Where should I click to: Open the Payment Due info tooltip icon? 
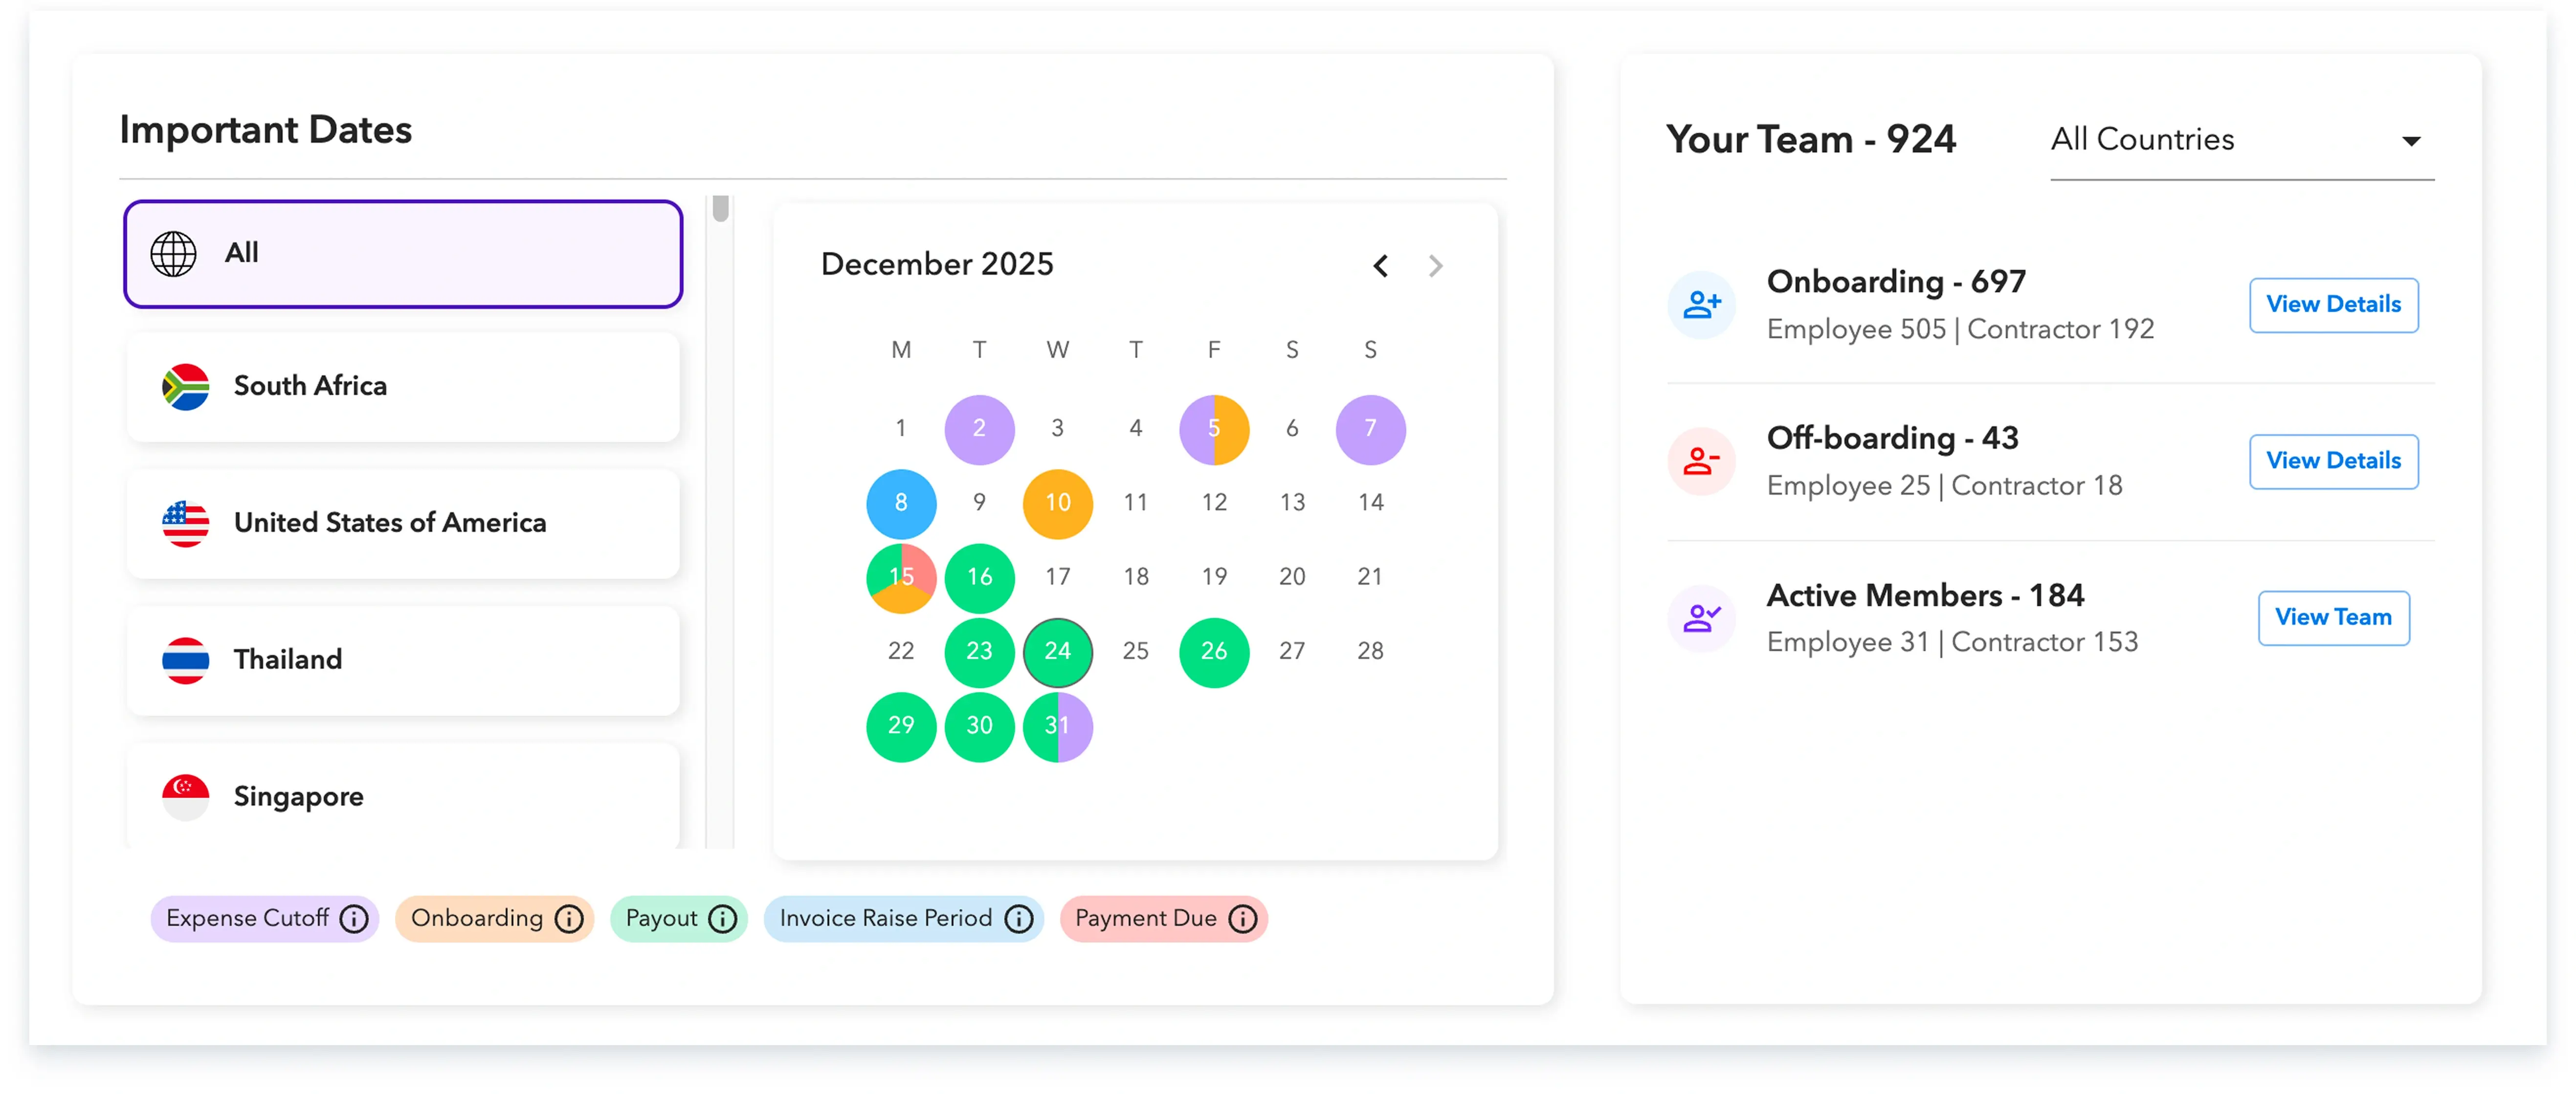(x=1243, y=918)
